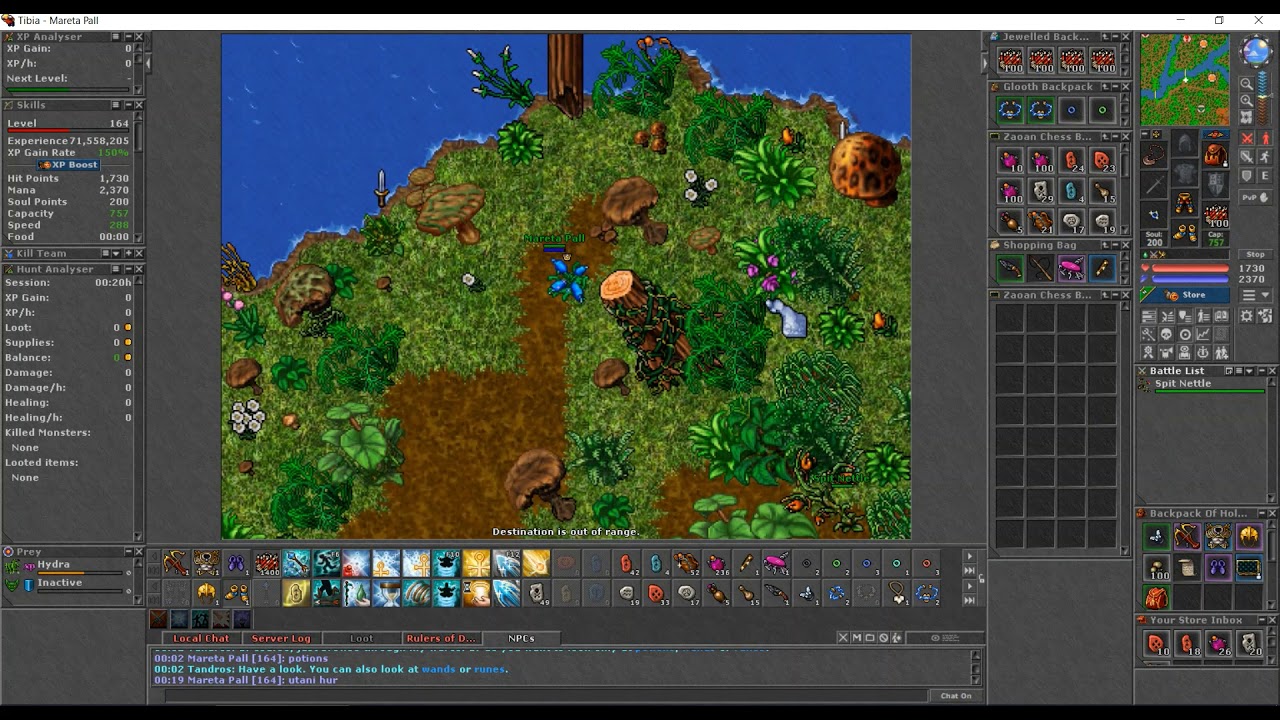
Task: Toggle defensive fight mode (shield)
Action: [x=1247, y=176]
